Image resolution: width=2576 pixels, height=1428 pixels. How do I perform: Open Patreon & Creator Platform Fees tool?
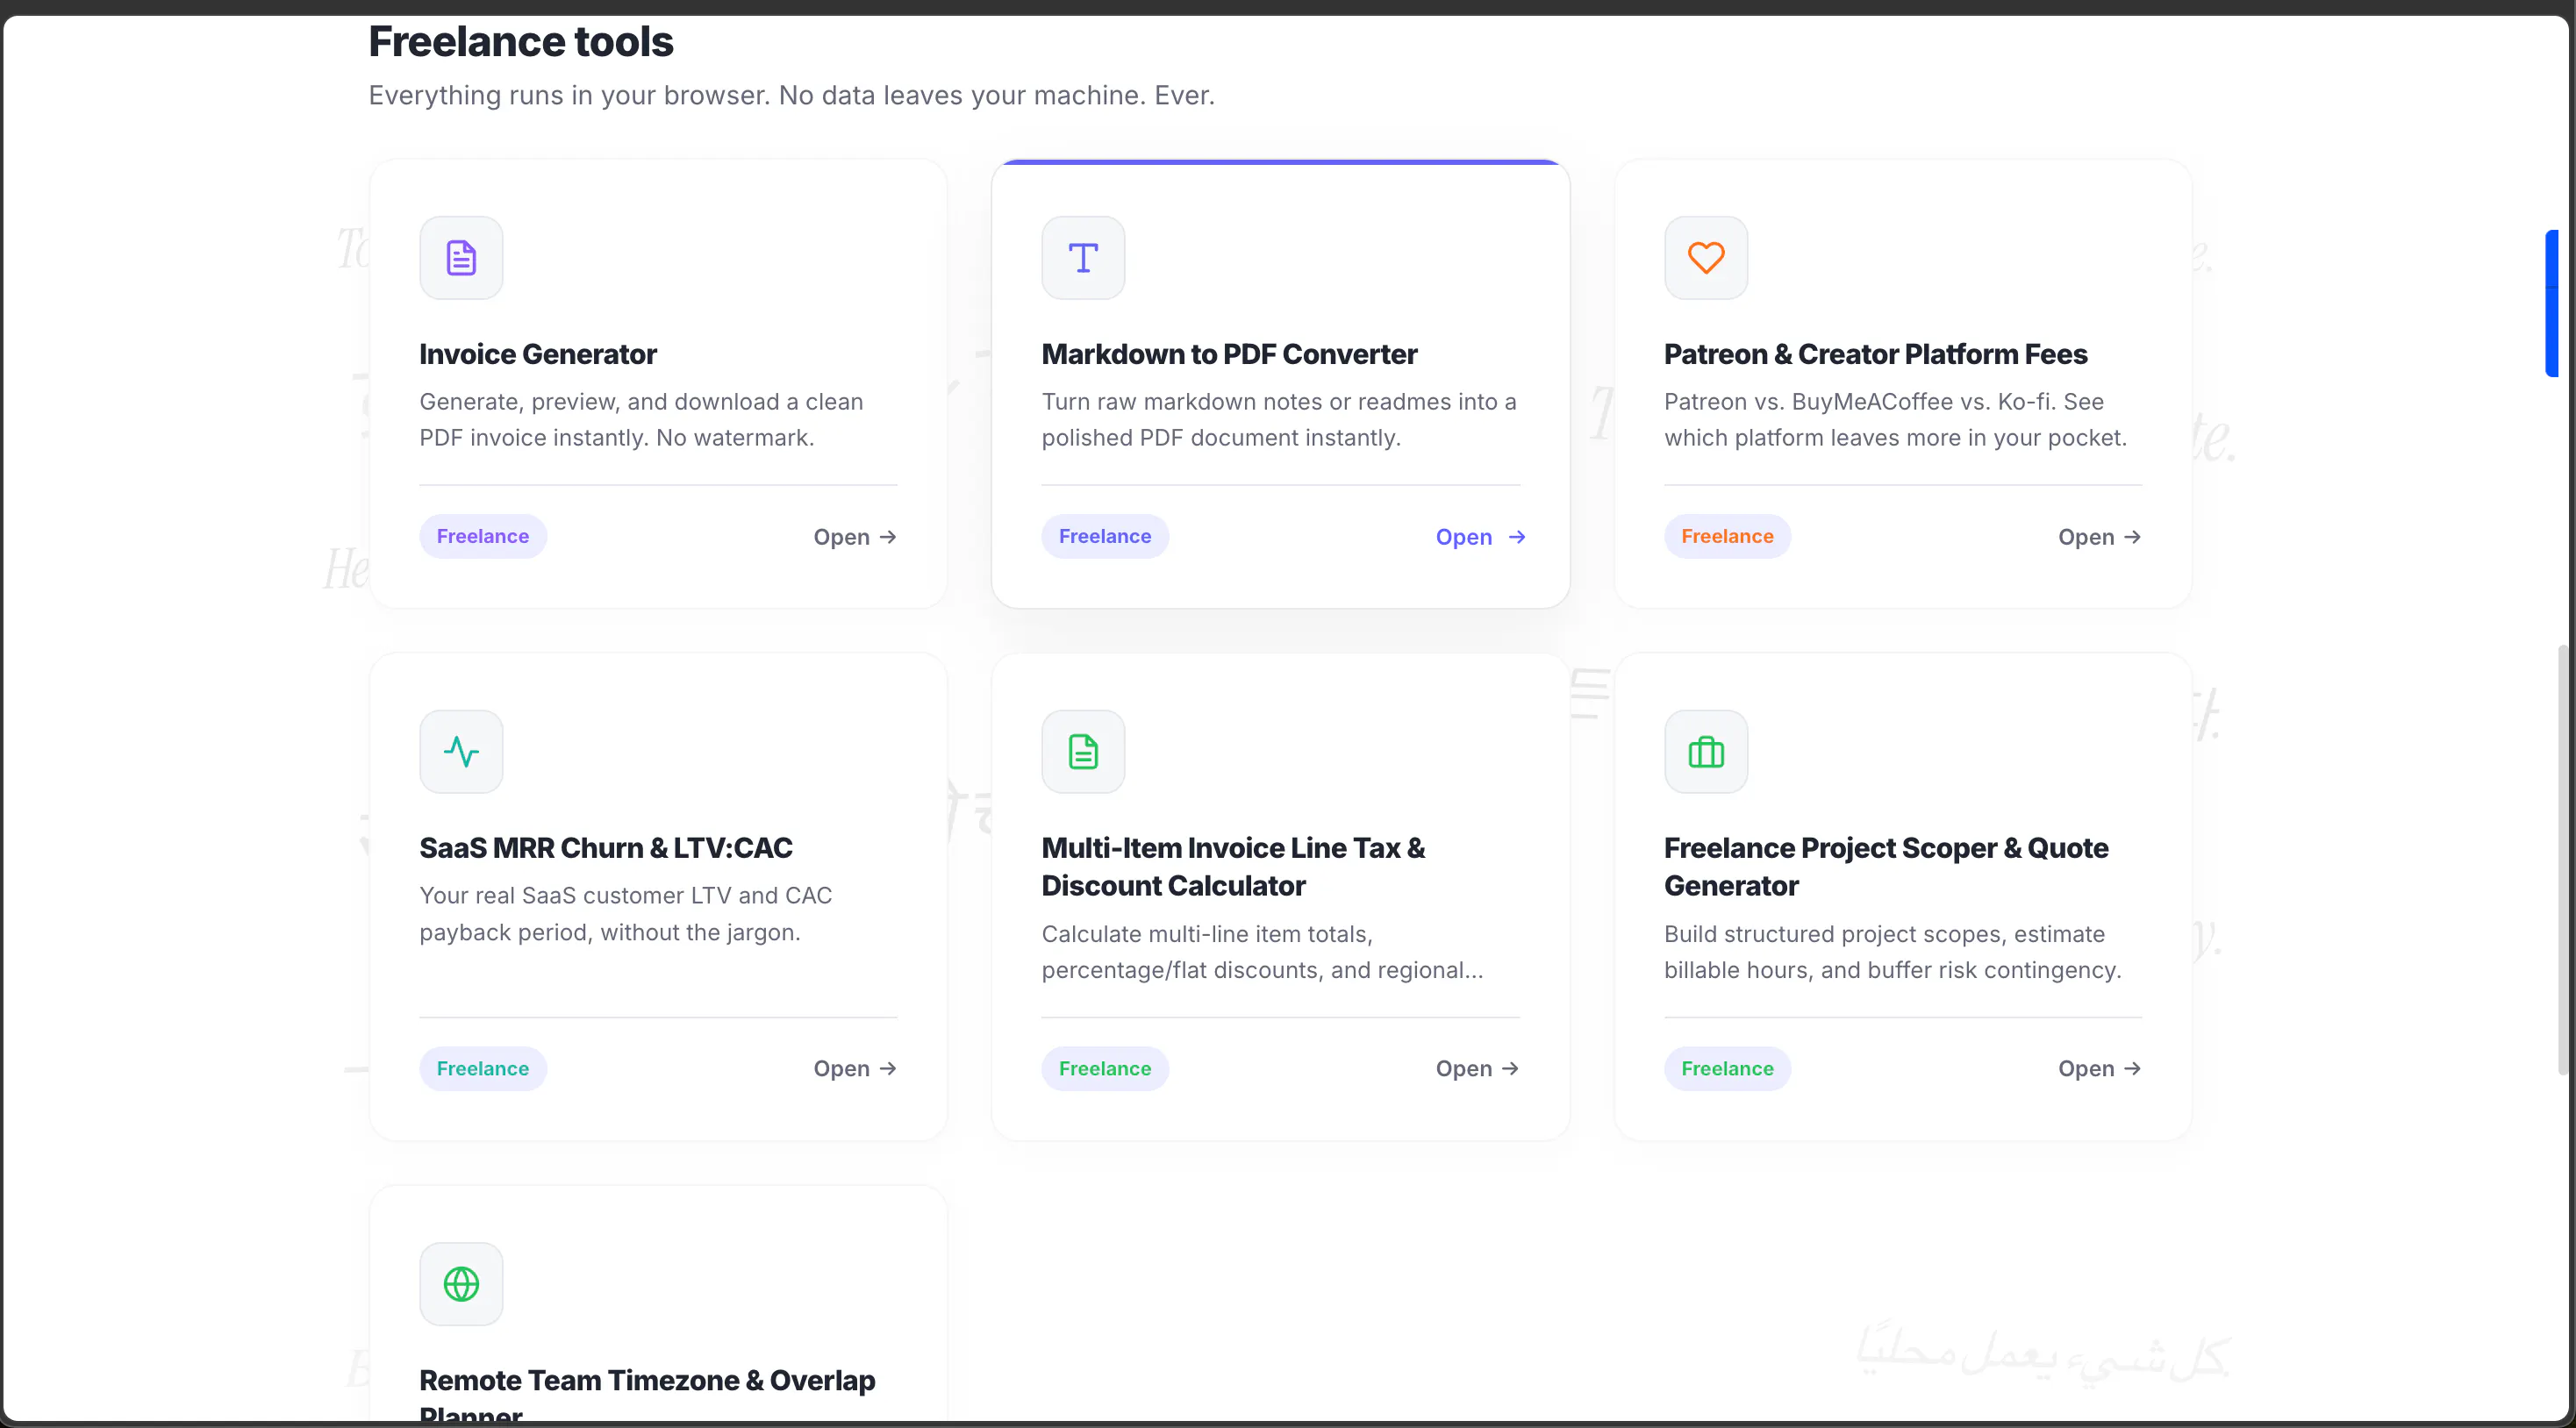(2100, 537)
